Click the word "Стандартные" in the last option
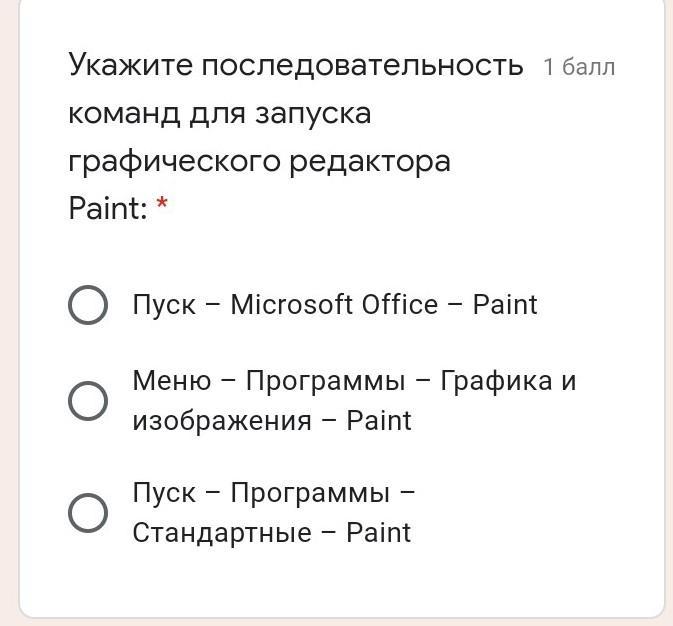 coord(222,532)
